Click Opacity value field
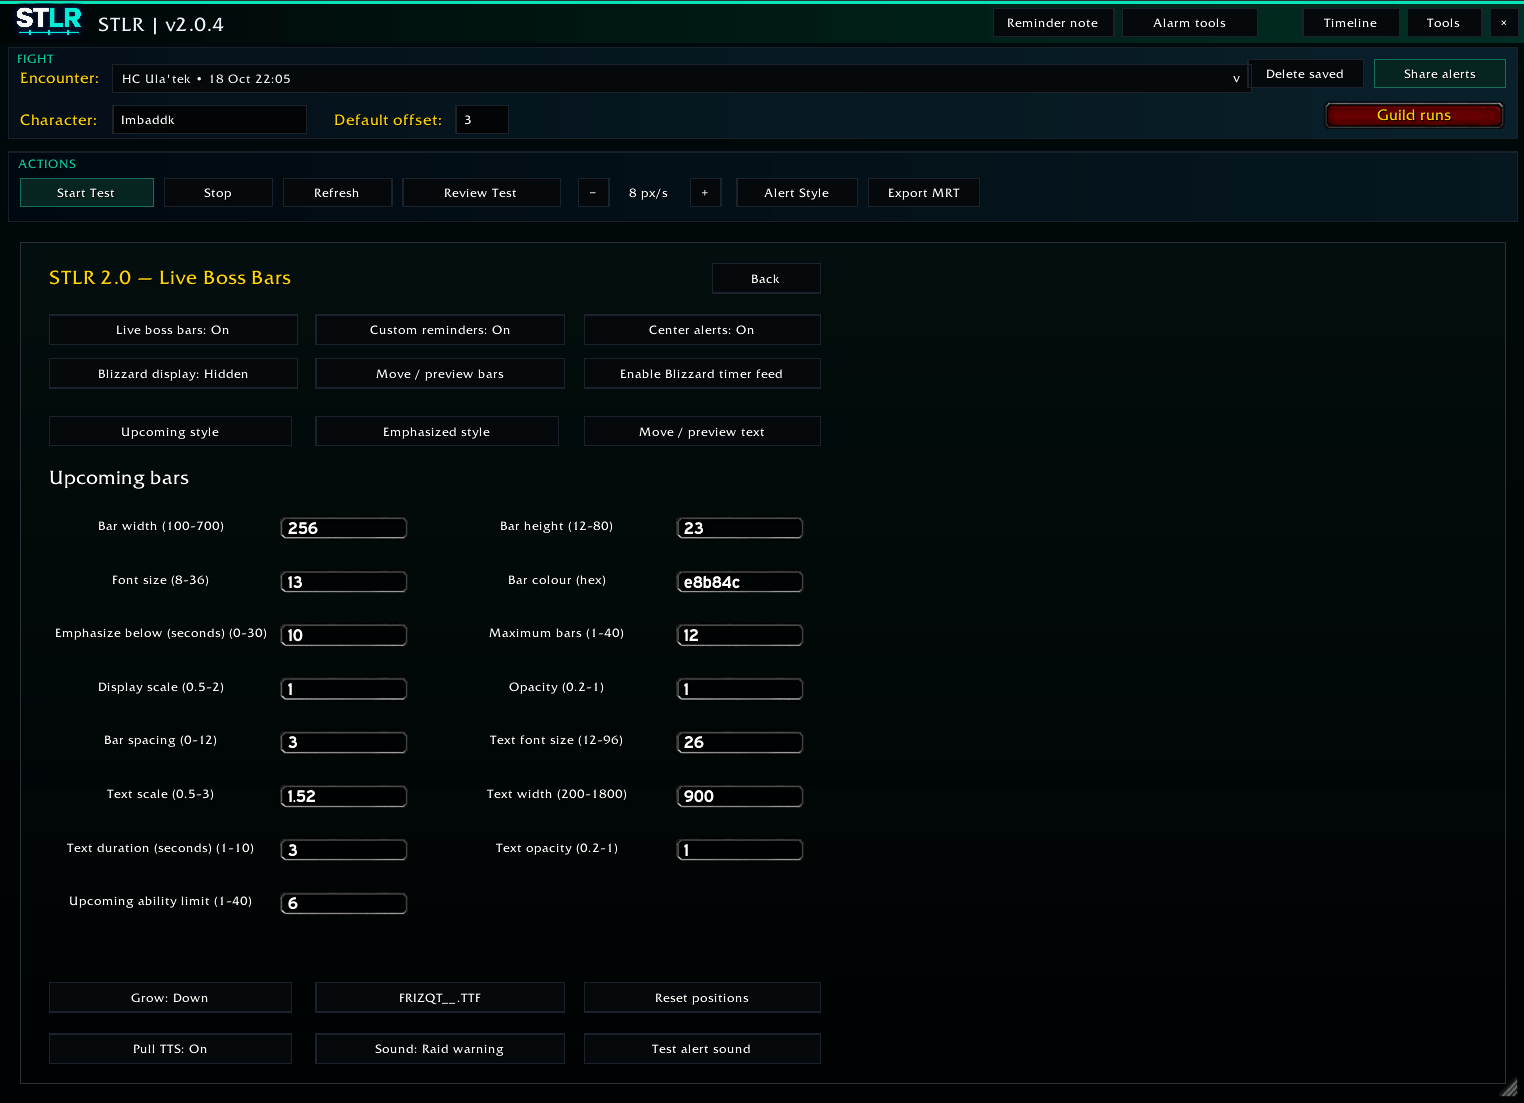The width and height of the screenshot is (1524, 1103). pos(740,689)
